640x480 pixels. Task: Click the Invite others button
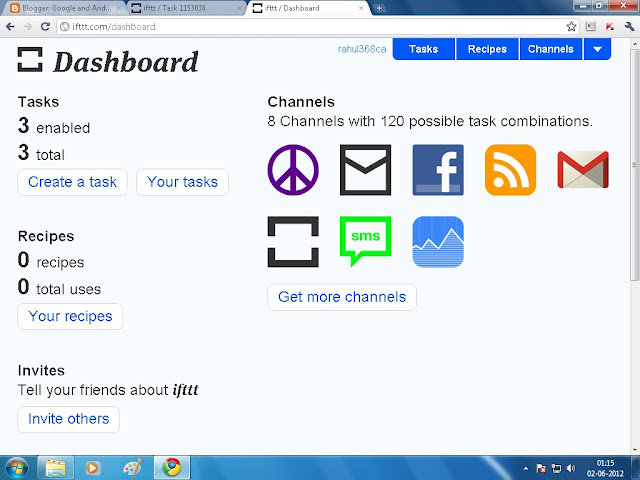69,419
